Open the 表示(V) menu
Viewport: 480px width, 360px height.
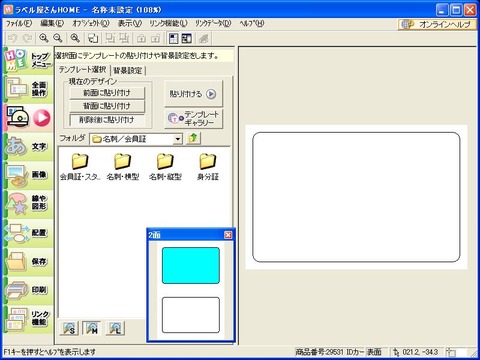[130, 23]
